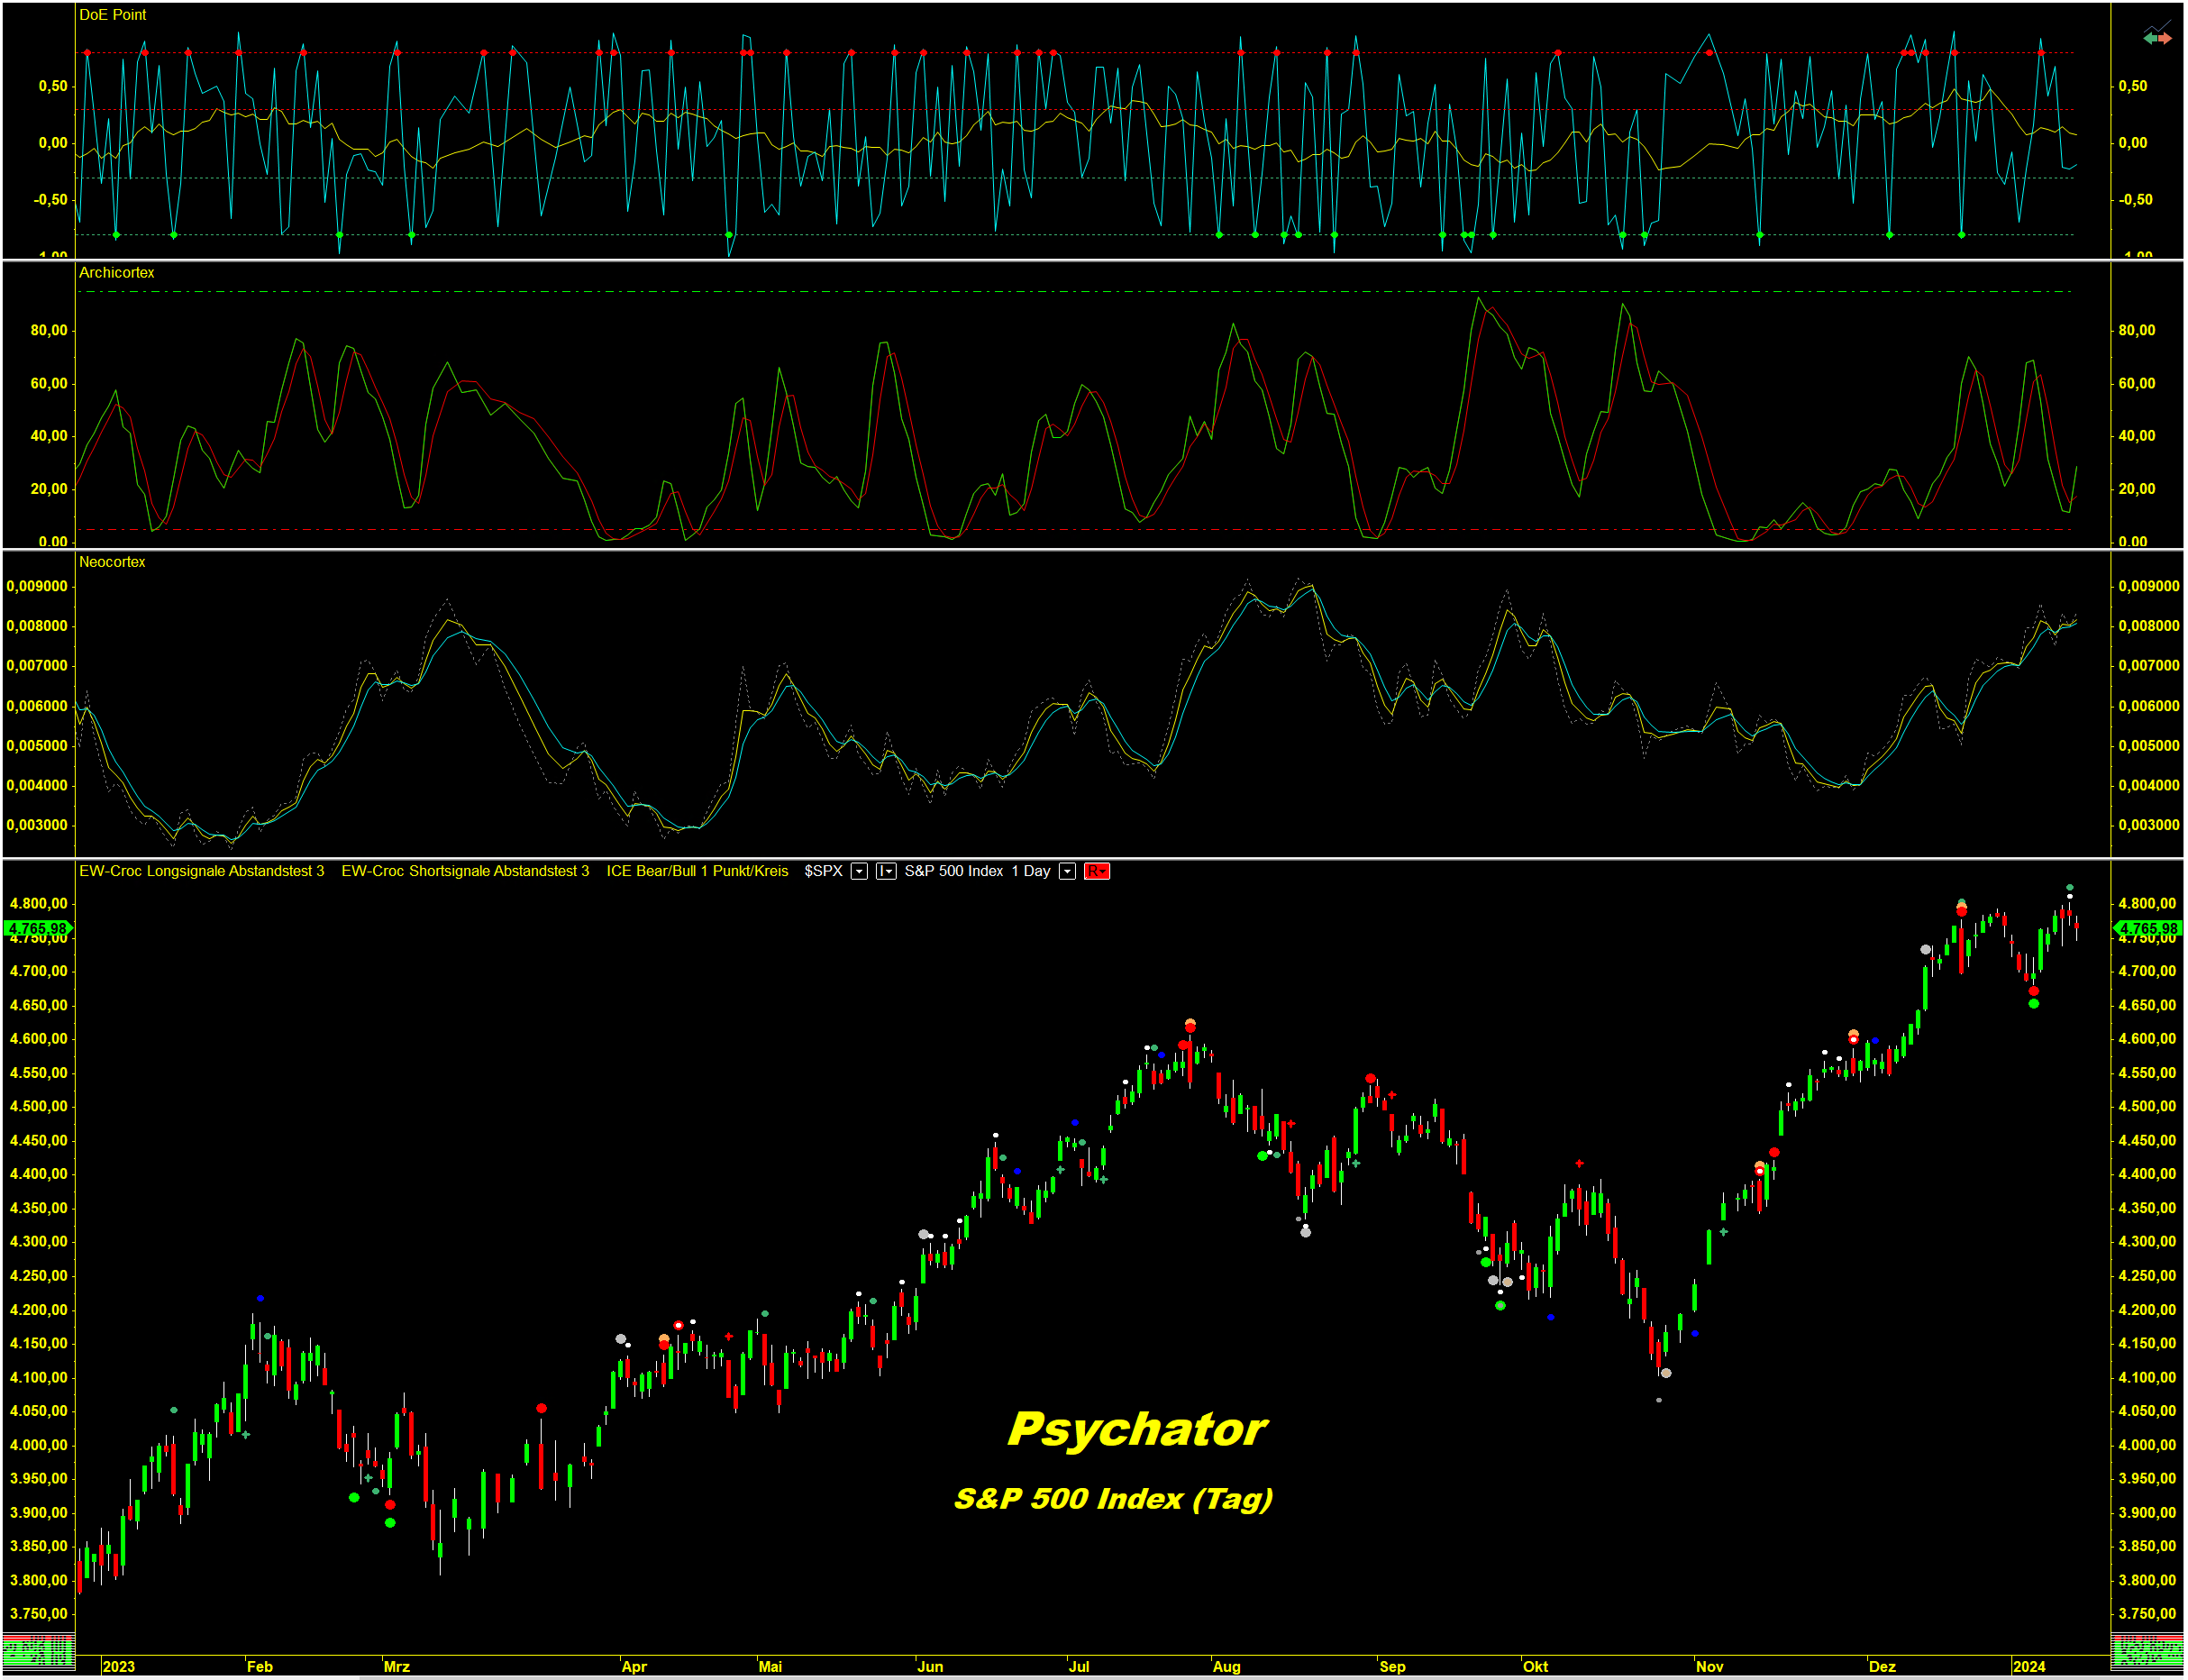Click the $SPX ticker symbol text
This screenshot has height=1680, width=2188.
tap(823, 872)
